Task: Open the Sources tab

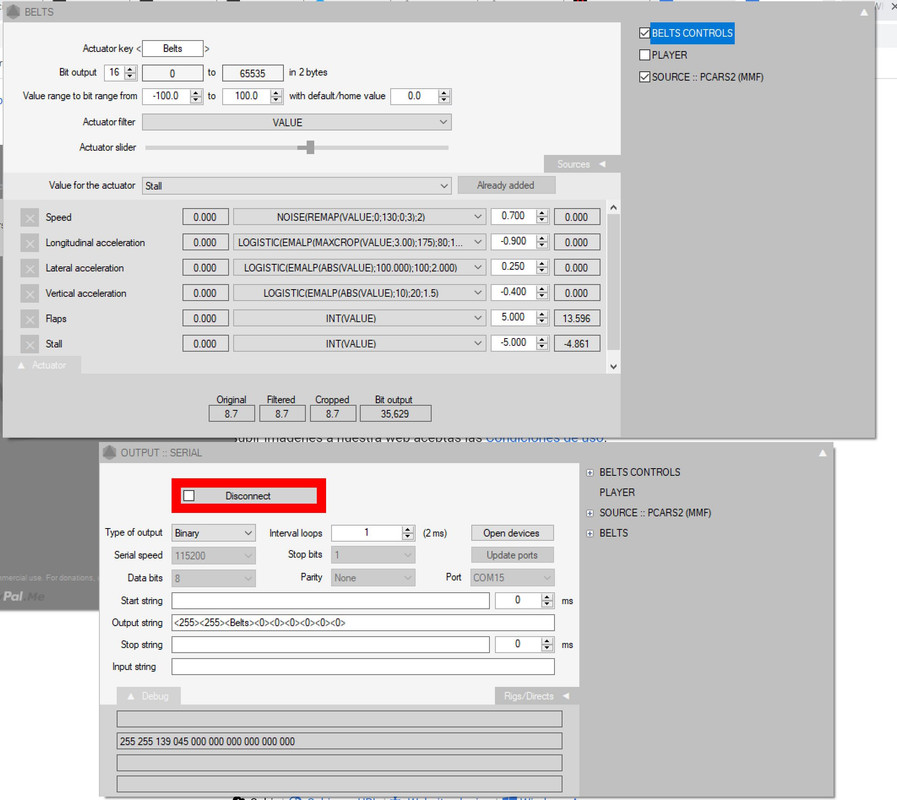Action: click(581, 164)
